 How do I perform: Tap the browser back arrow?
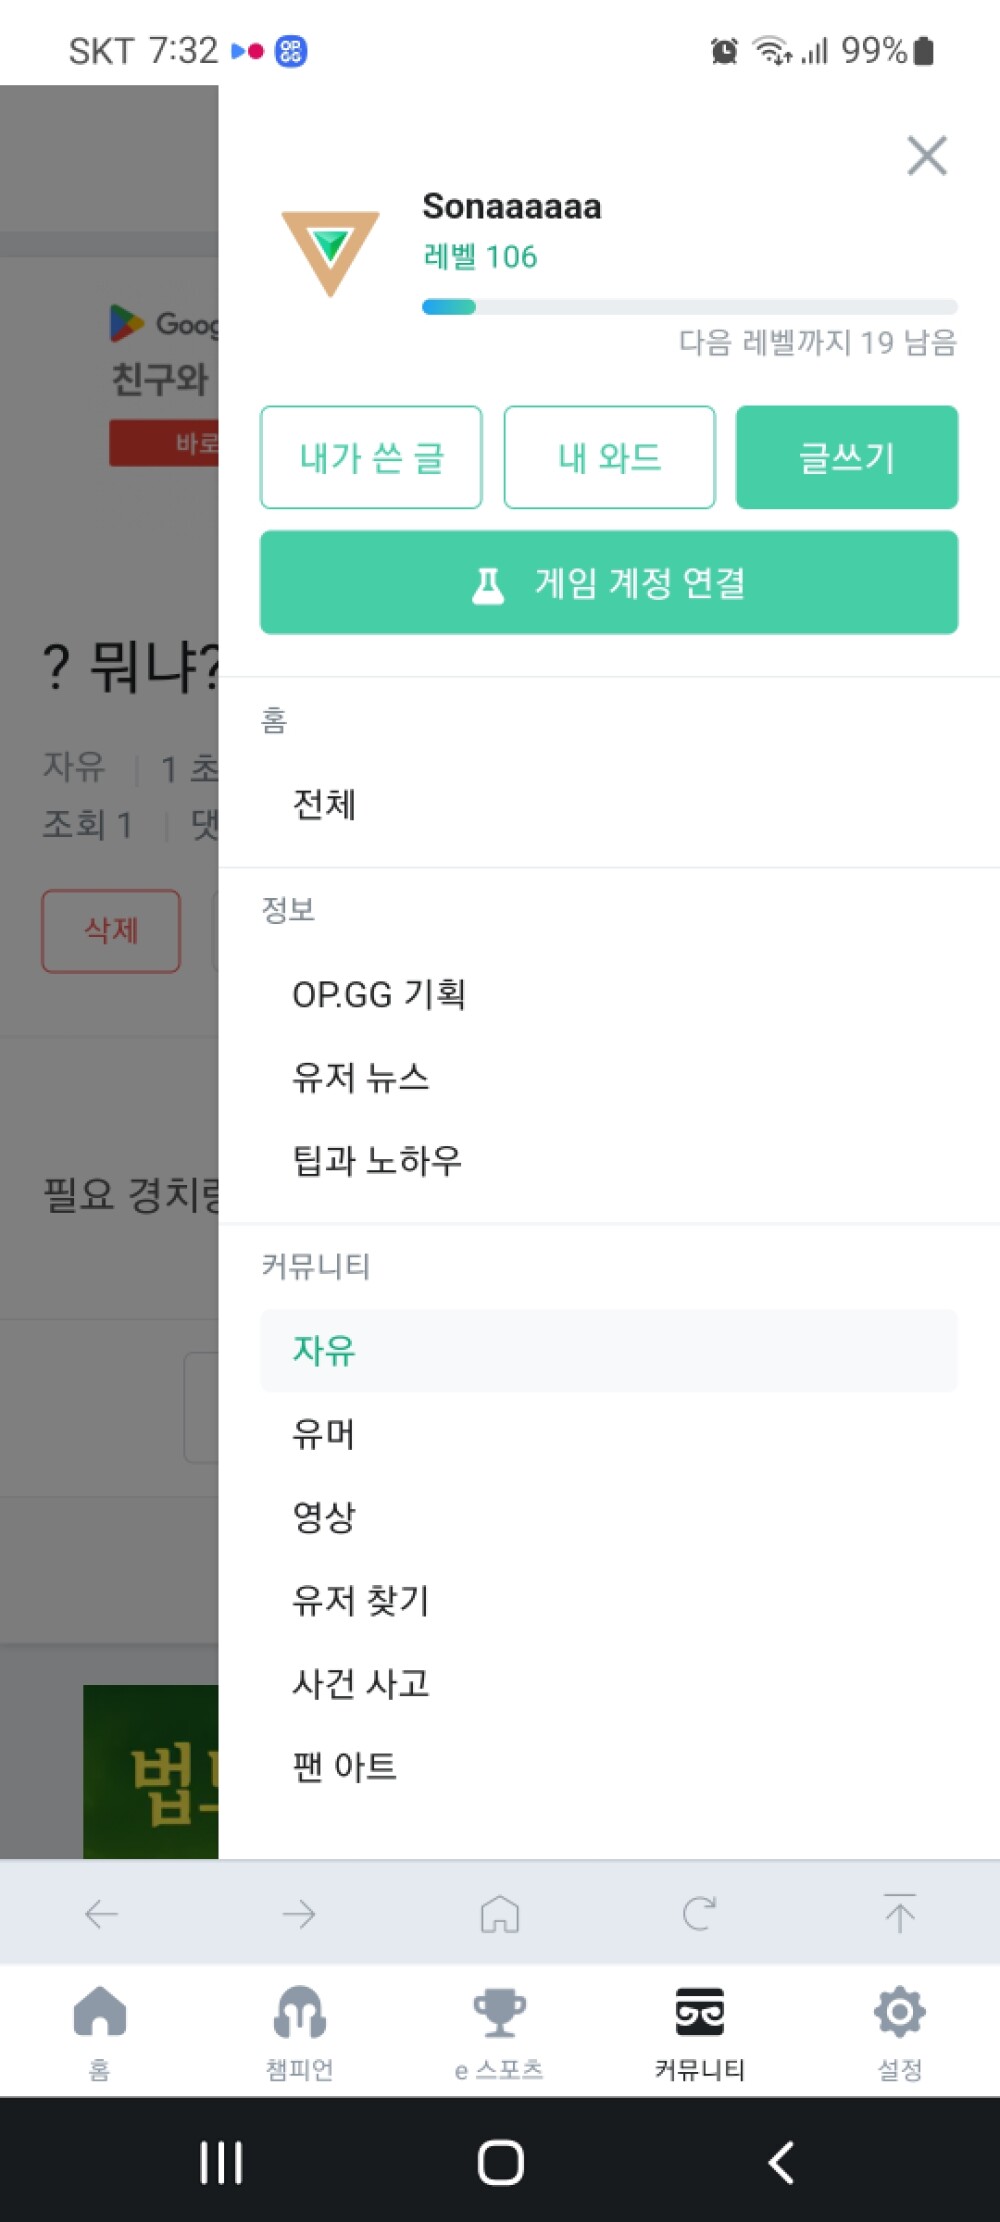click(x=101, y=1914)
